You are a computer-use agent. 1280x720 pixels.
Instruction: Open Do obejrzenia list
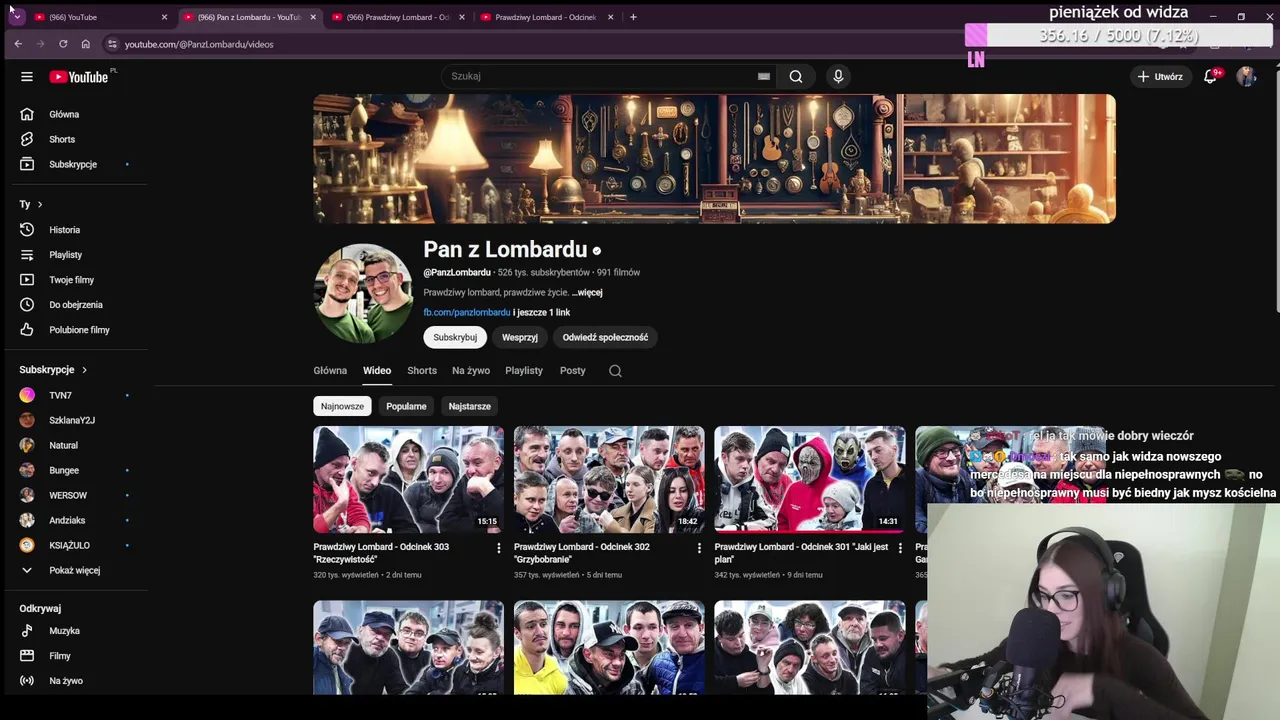tap(74, 305)
